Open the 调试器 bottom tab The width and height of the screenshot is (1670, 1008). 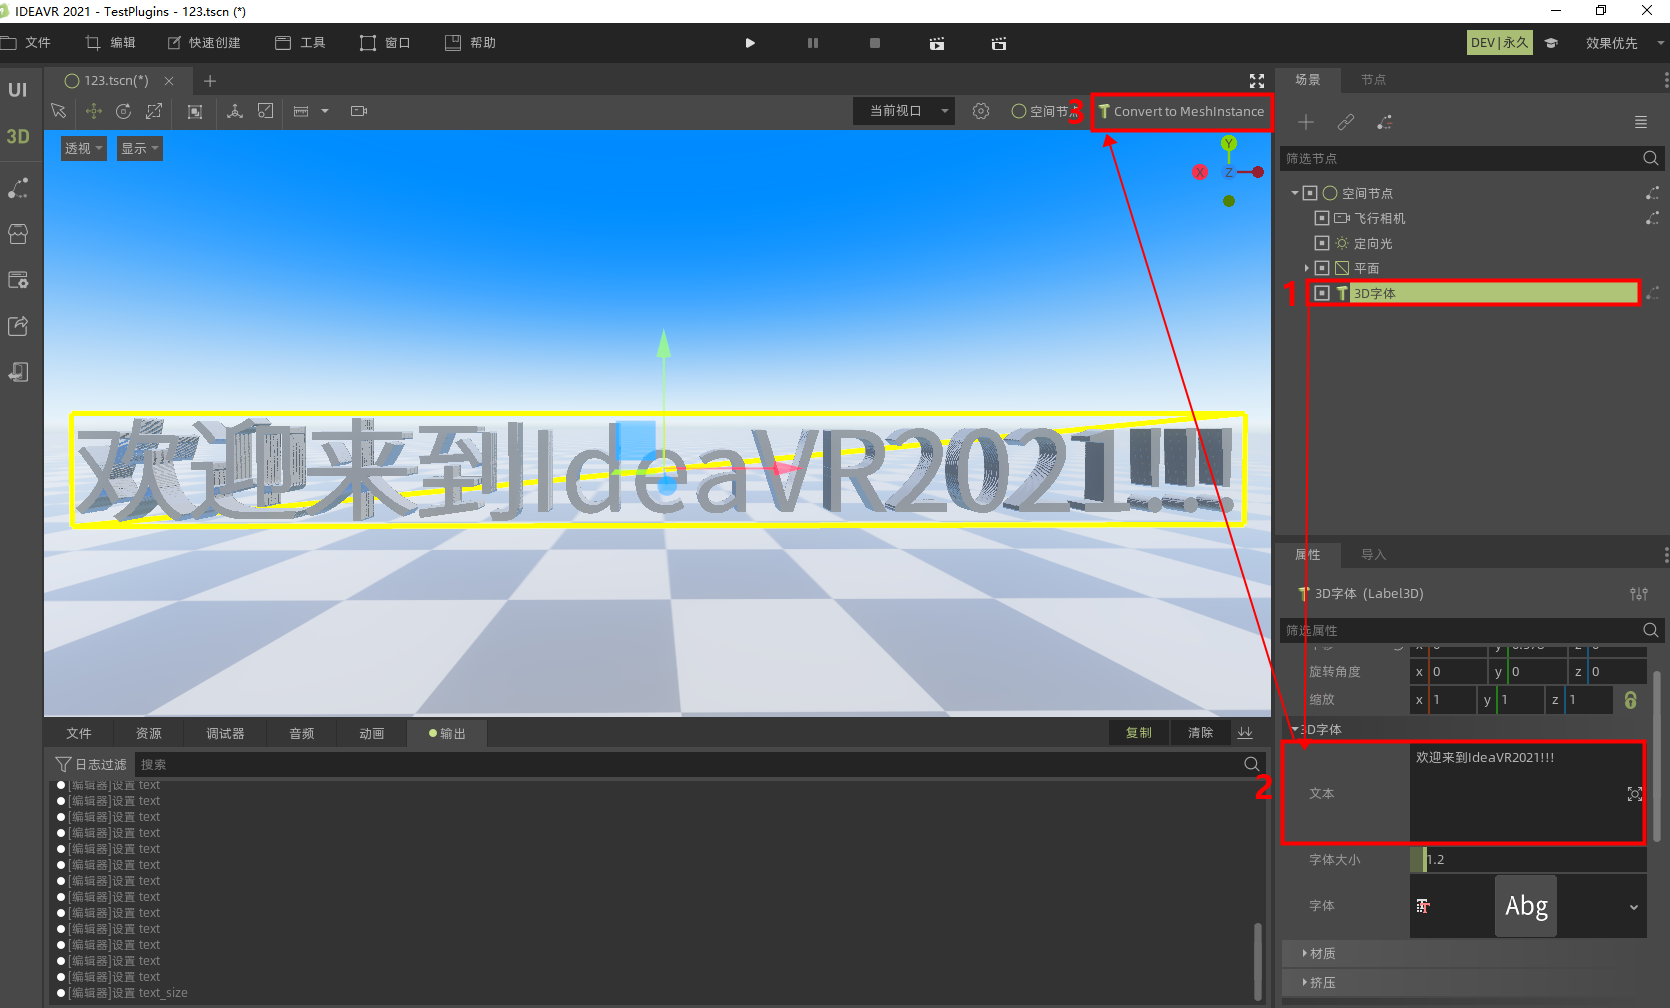pos(225,734)
